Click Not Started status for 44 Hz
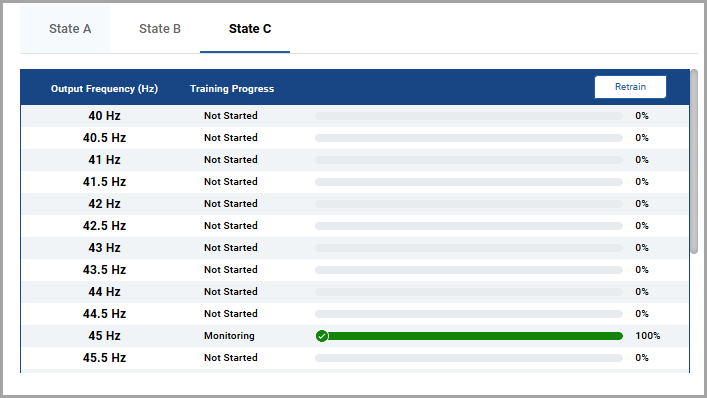 coord(230,292)
